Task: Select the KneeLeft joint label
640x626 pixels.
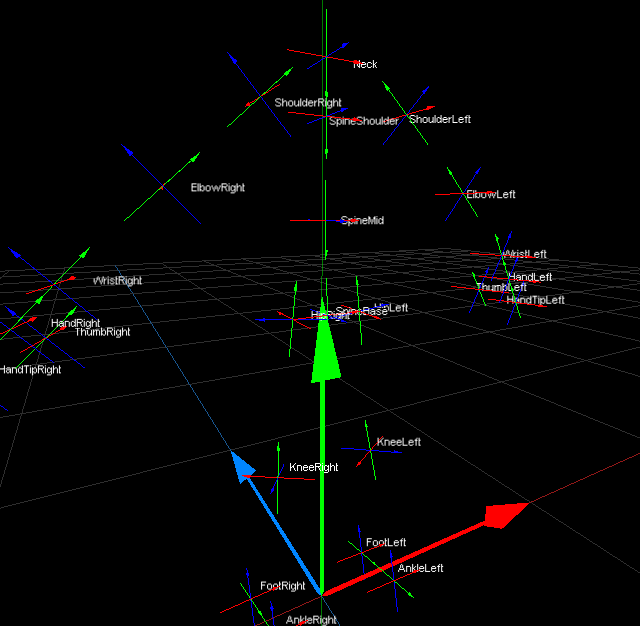Action: [x=398, y=442]
